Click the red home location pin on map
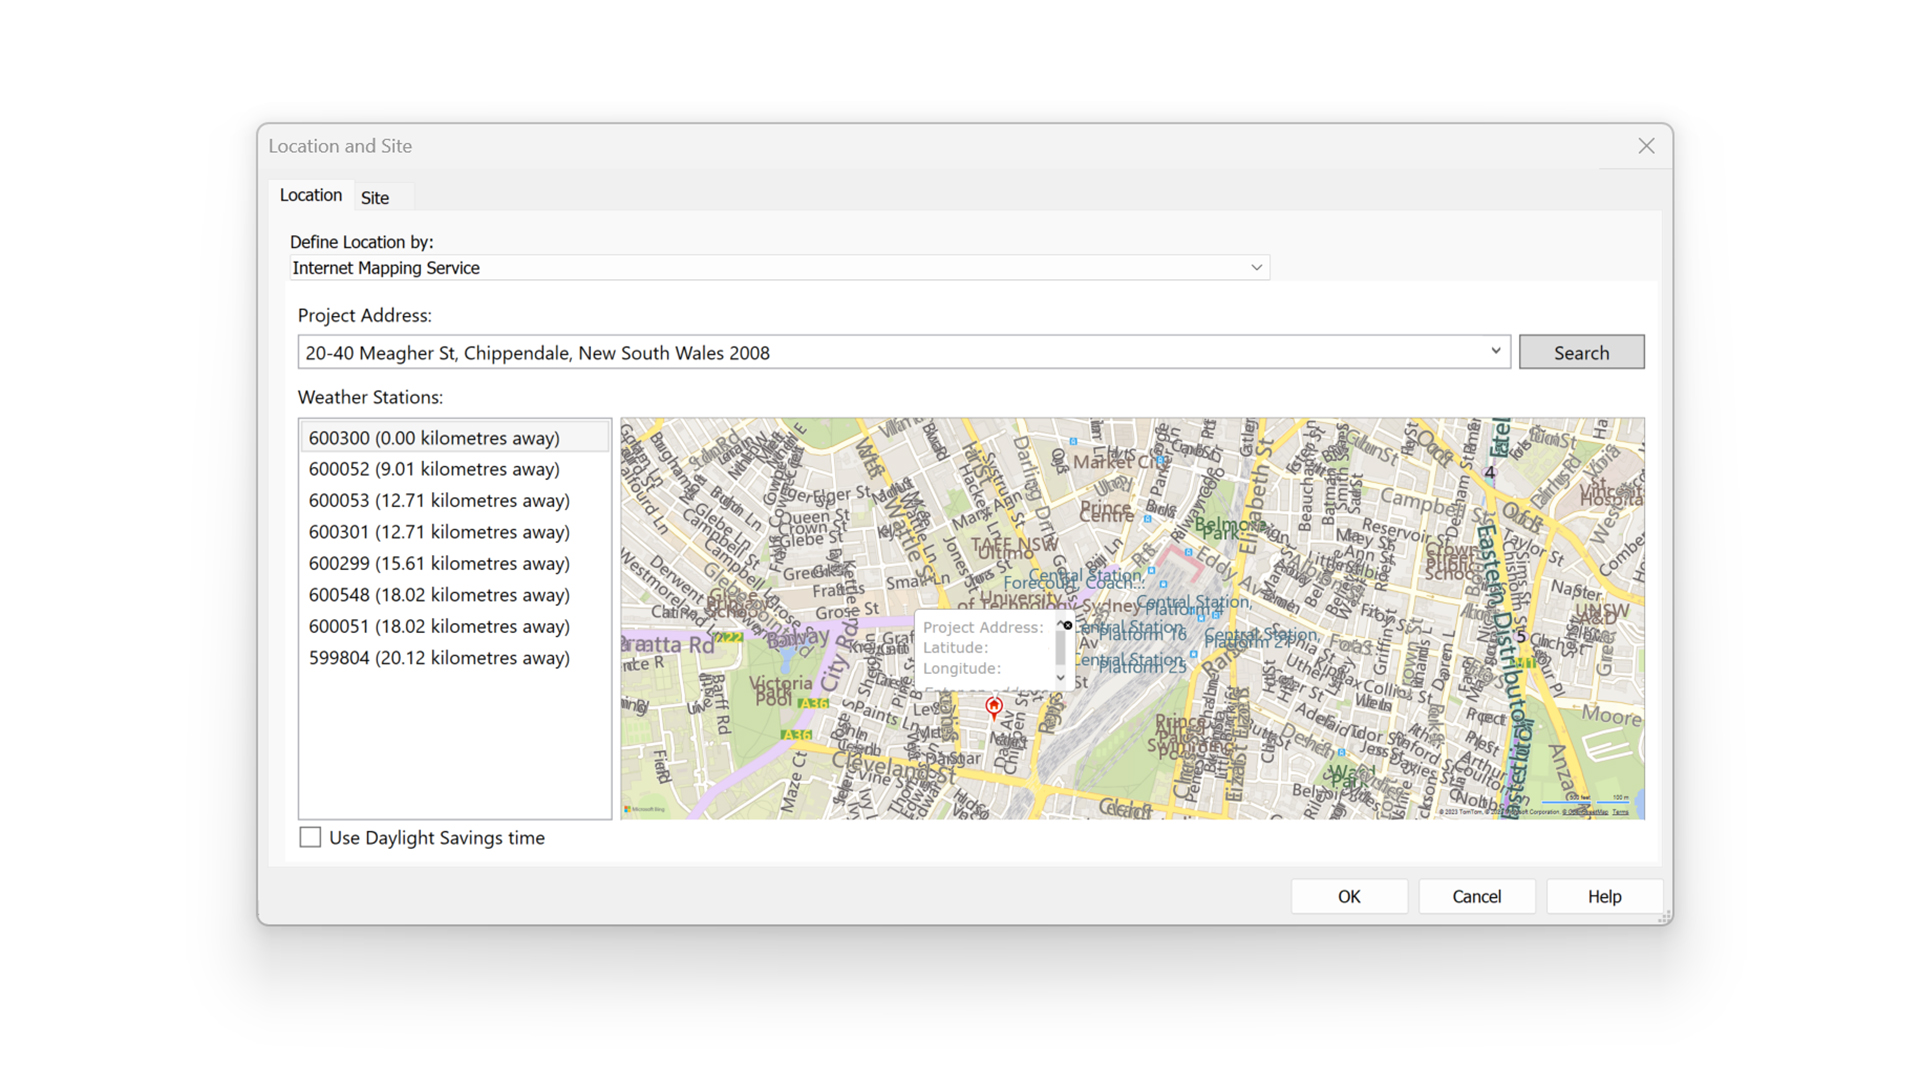This screenshot has width=1920, height=1080. [993, 707]
